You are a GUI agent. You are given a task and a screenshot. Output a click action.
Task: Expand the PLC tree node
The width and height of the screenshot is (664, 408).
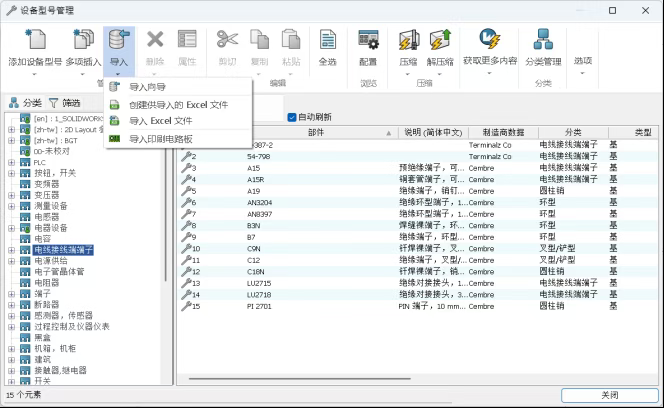pos(12,162)
